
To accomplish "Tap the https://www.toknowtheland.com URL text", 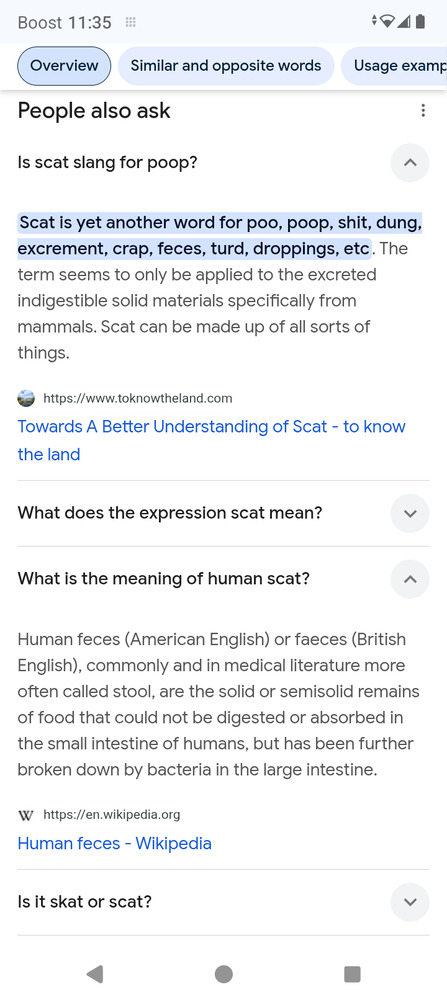I will point(138,399).
